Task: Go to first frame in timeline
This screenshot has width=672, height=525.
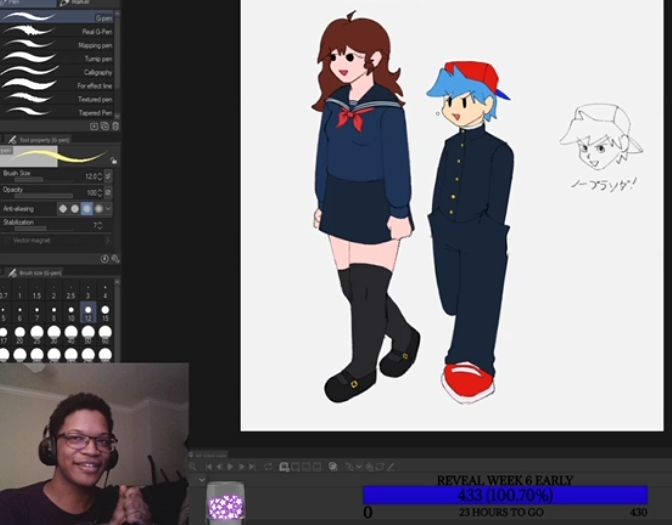Action: click(209, 467)
